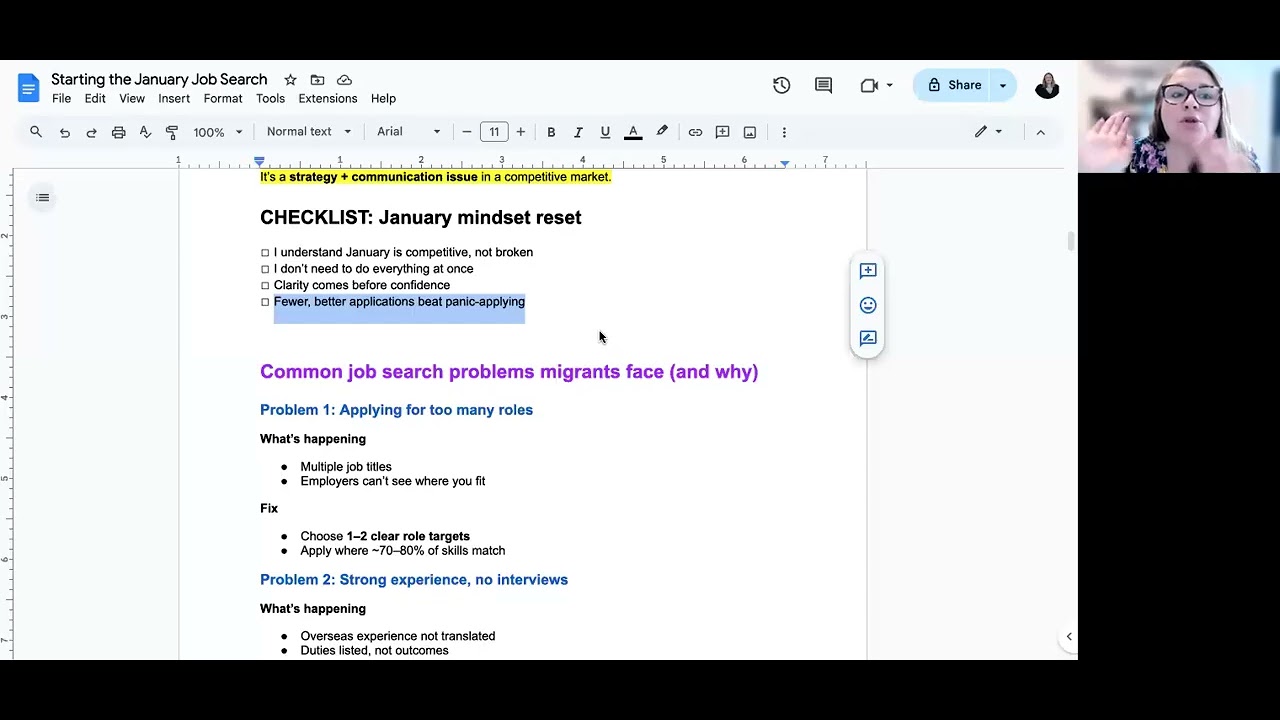Click heading 'CHECKLIST: January mindset reset'
The image size is (1280, 720).
coord(420,218)
